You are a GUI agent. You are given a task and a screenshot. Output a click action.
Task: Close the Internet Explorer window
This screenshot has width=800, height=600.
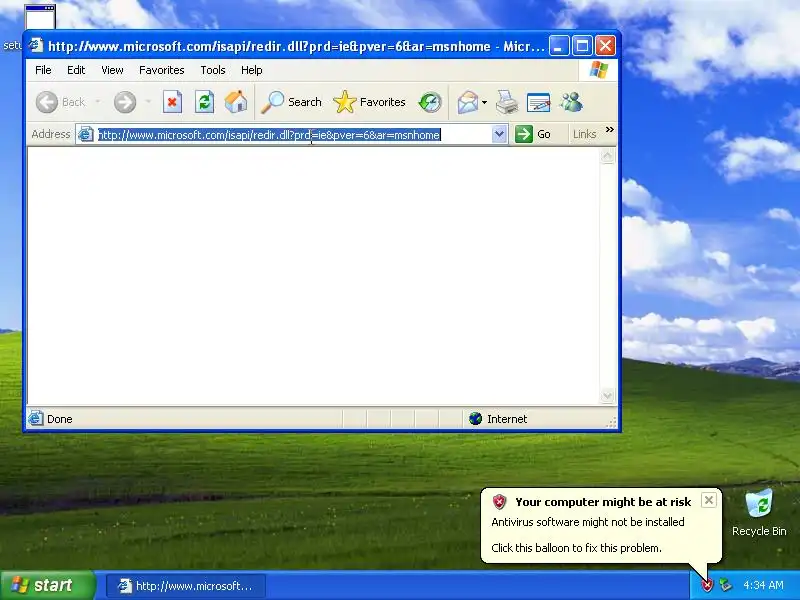click(x=606, y=46)
